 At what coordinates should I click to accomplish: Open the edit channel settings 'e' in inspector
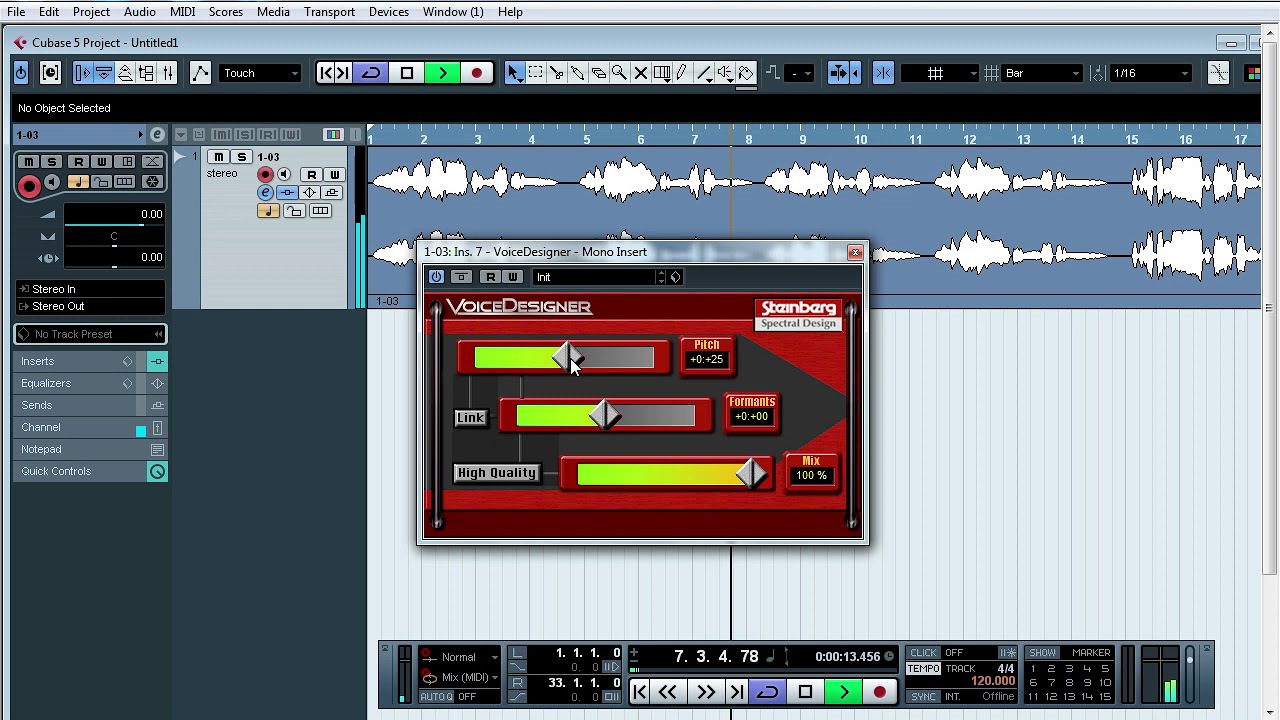tap(157, 135)
